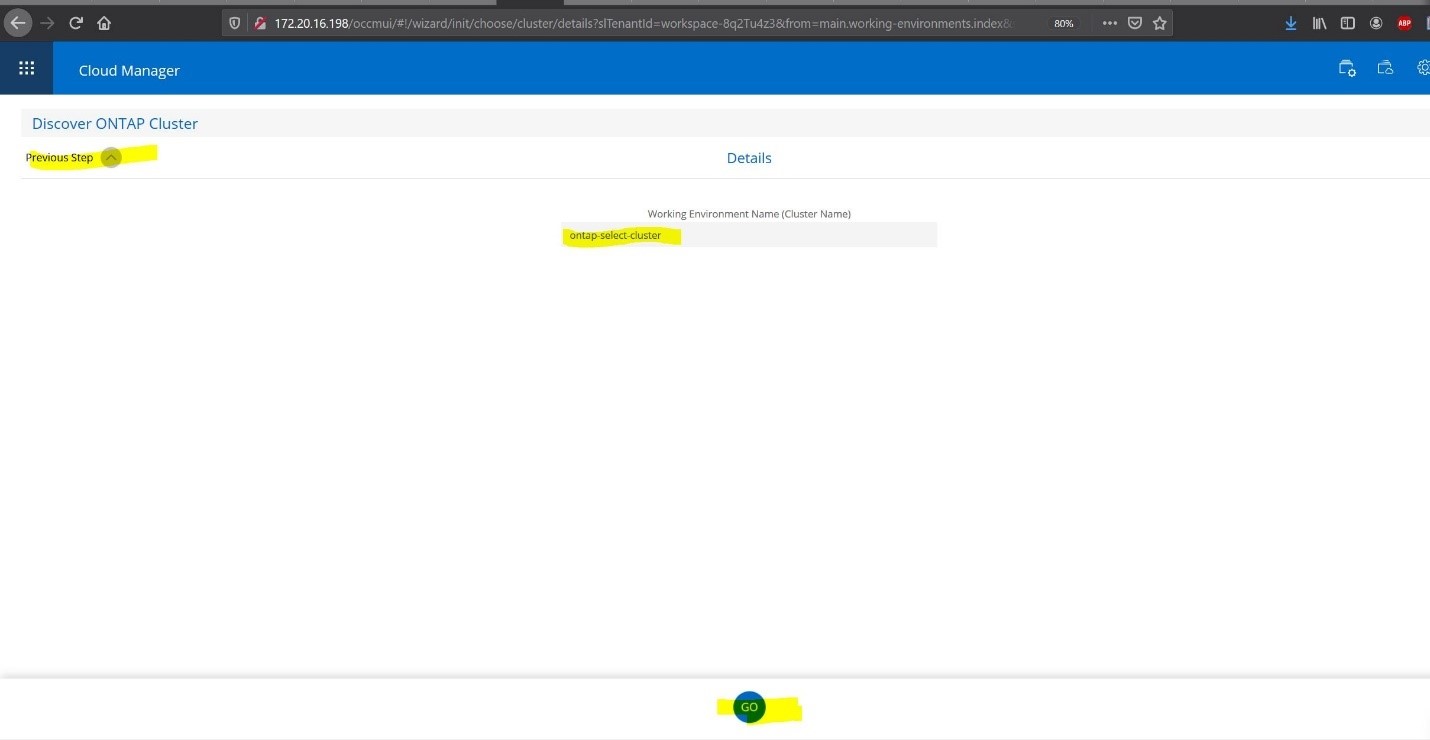1430x740 pixels.
Task: Open the Firefox downloads arrow
Action: 1291,22
